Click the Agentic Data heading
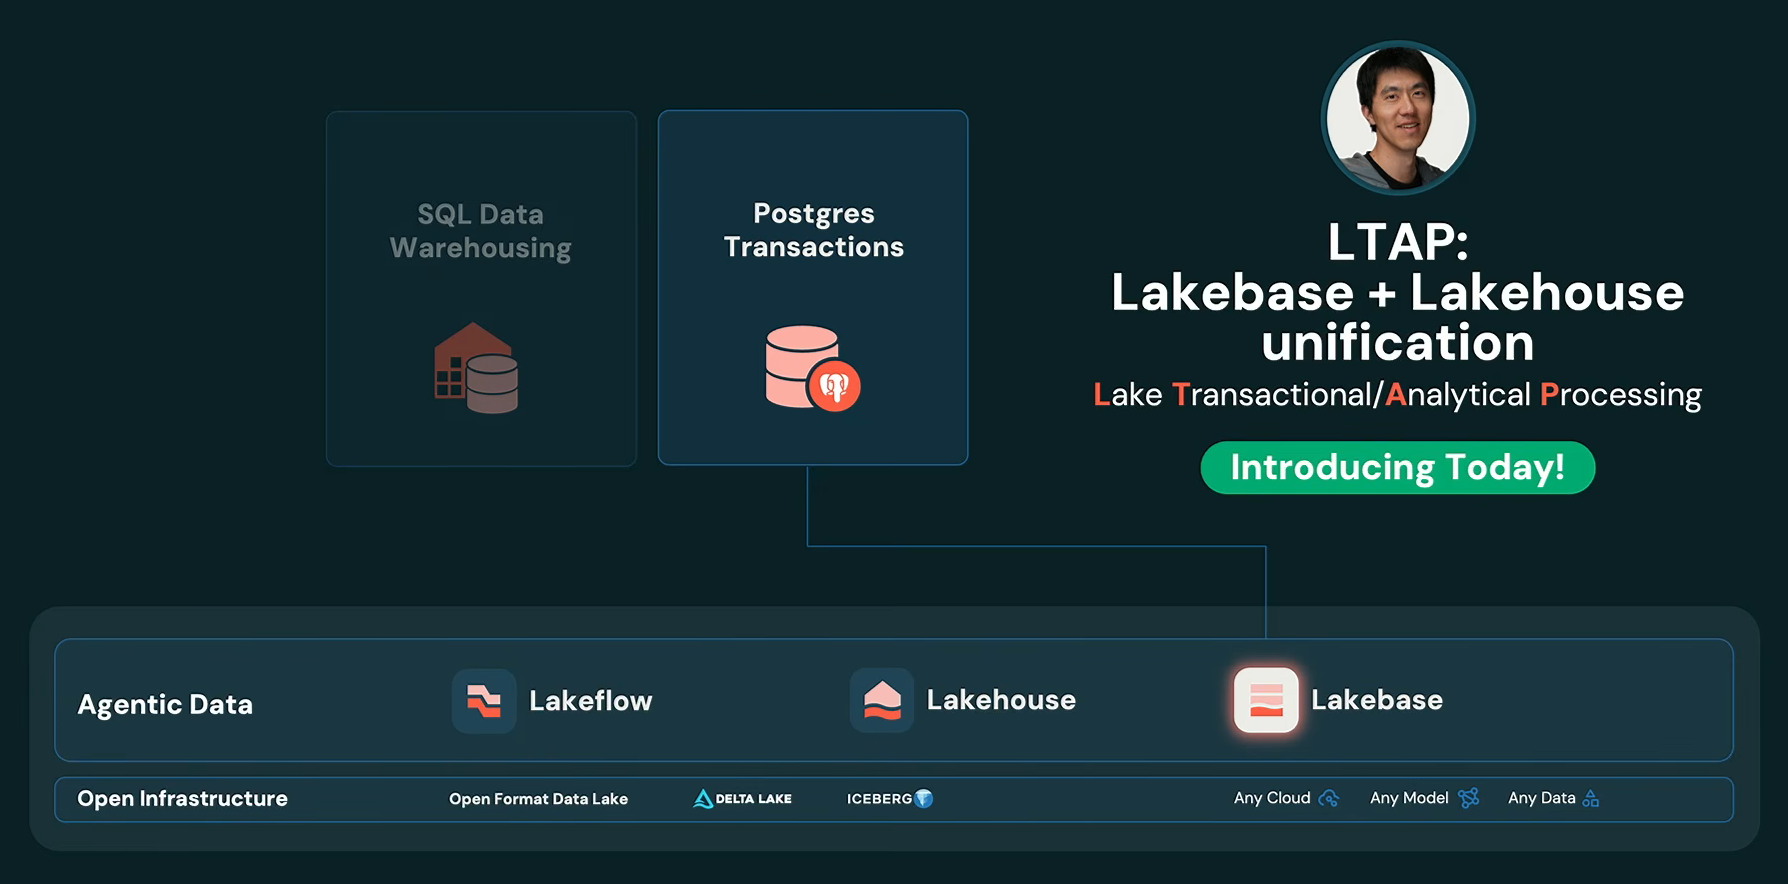This screenshot has height=884, width=1788. coord(165,705)
